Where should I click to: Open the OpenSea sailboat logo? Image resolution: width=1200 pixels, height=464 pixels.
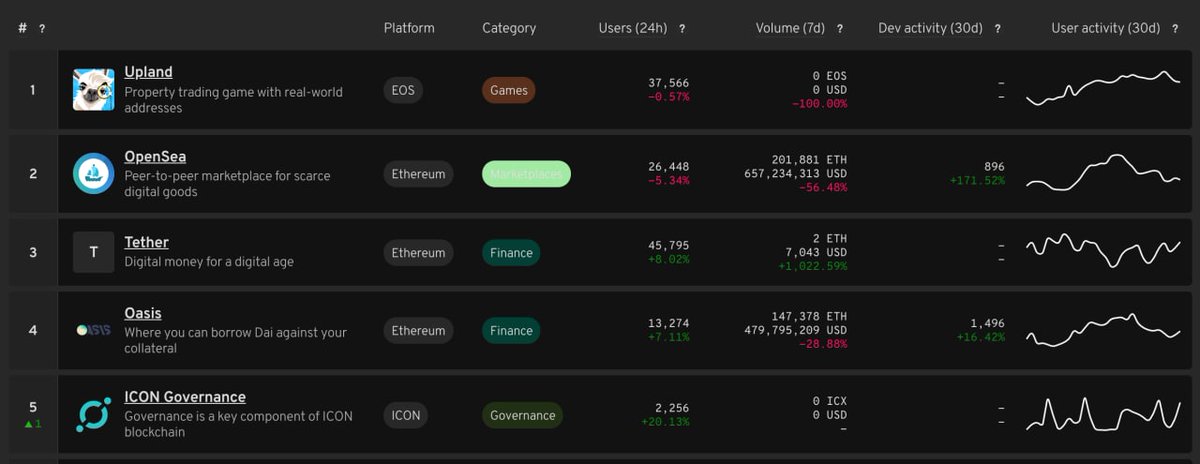[93, 174]
